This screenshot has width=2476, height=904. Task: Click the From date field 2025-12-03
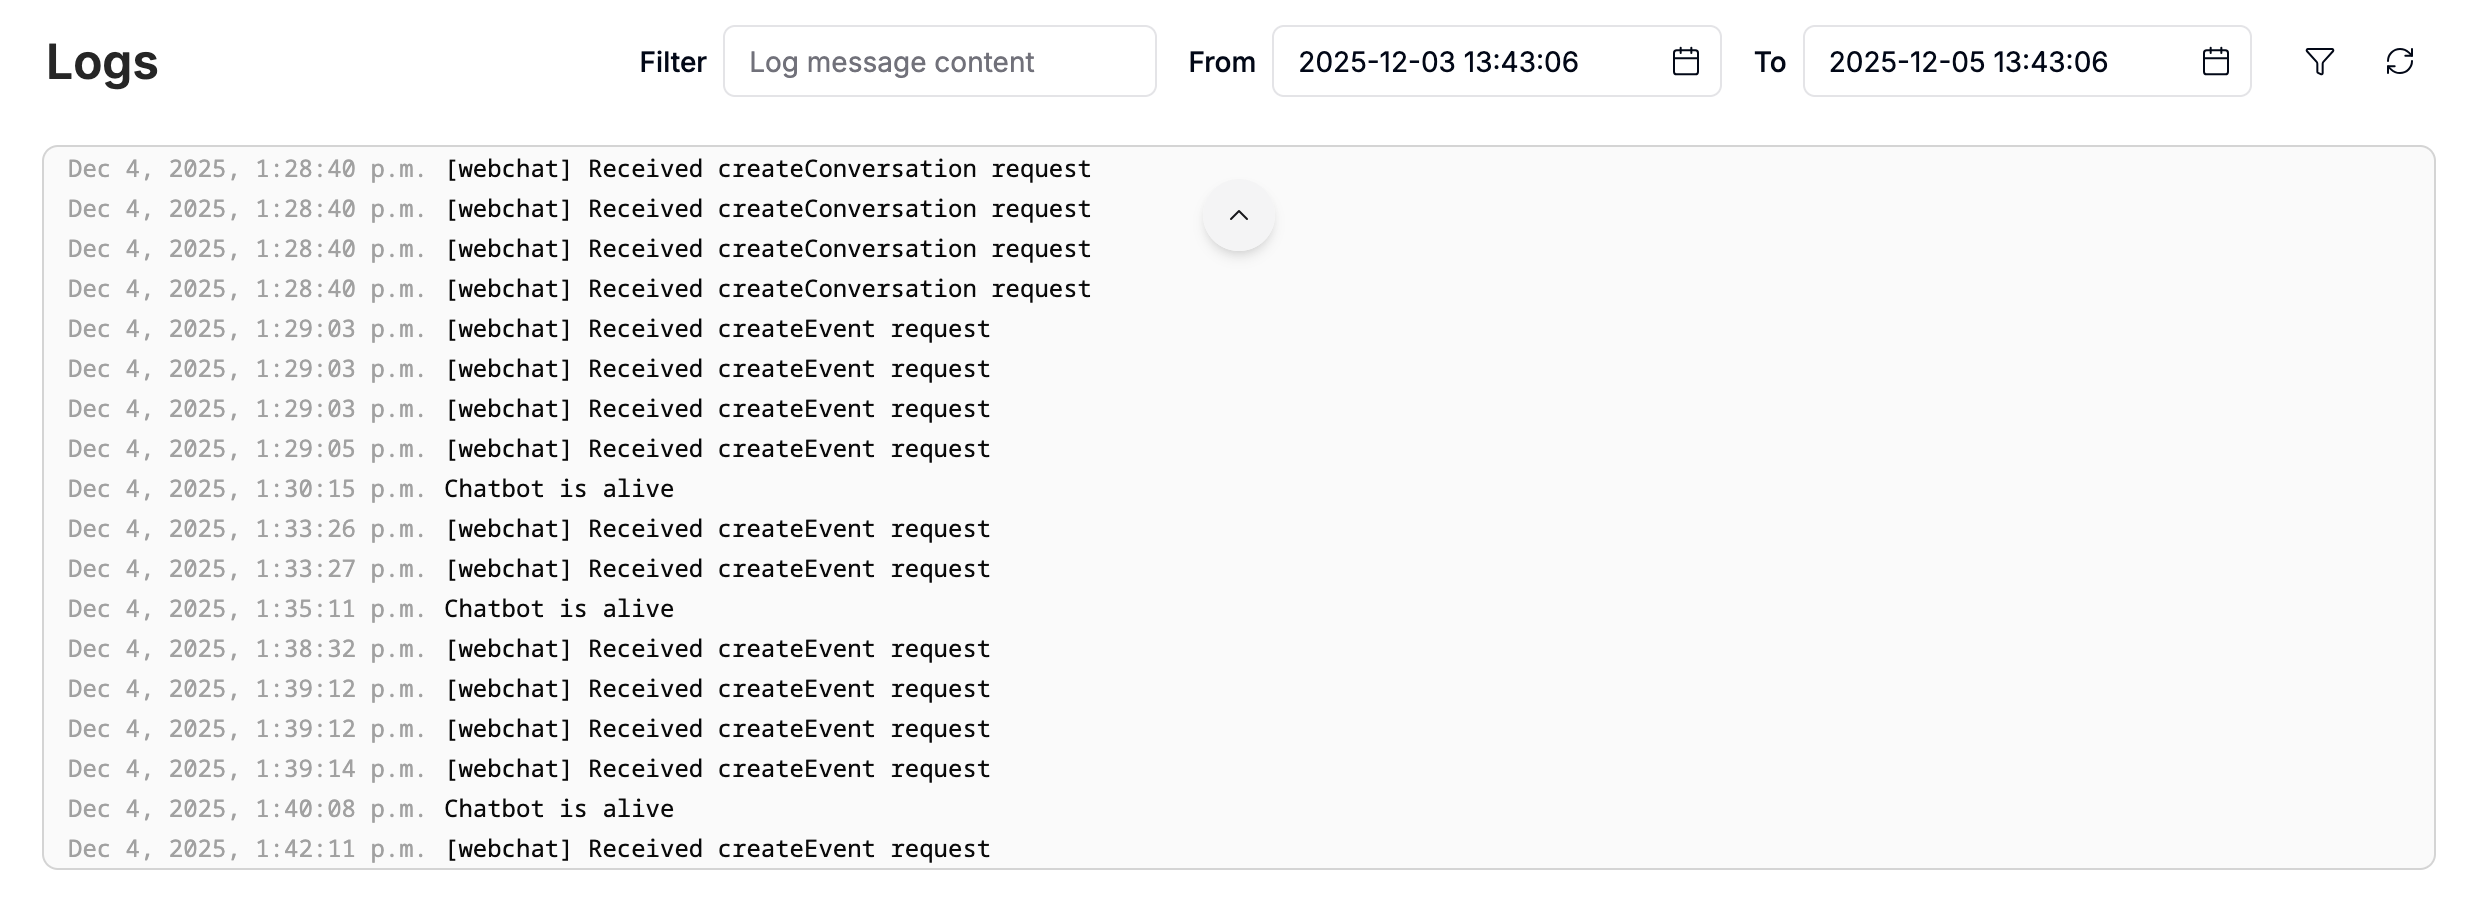(x=1496, y=62)
